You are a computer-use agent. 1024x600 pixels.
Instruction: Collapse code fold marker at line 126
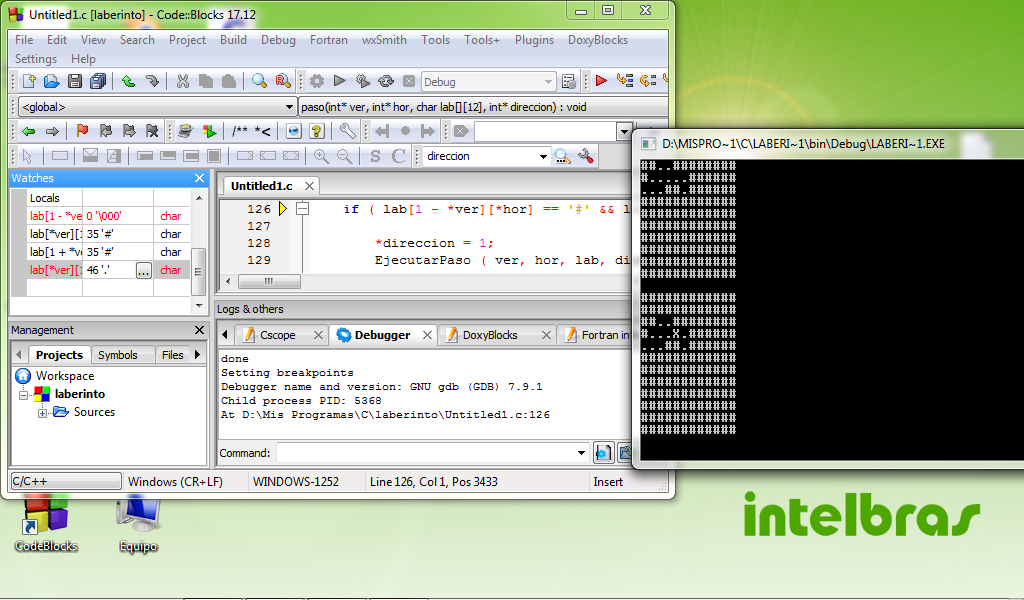coord(302,209)
